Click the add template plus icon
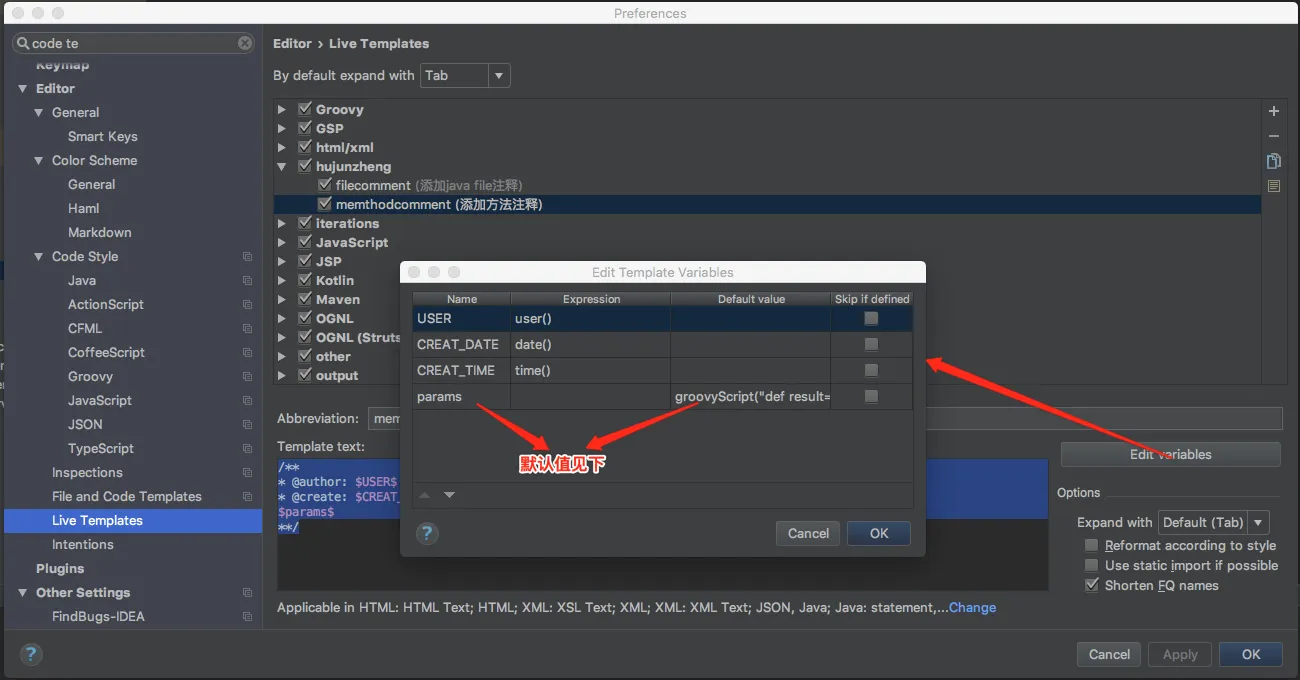This screenshot has width=1300, height=680. point(1273,111)
